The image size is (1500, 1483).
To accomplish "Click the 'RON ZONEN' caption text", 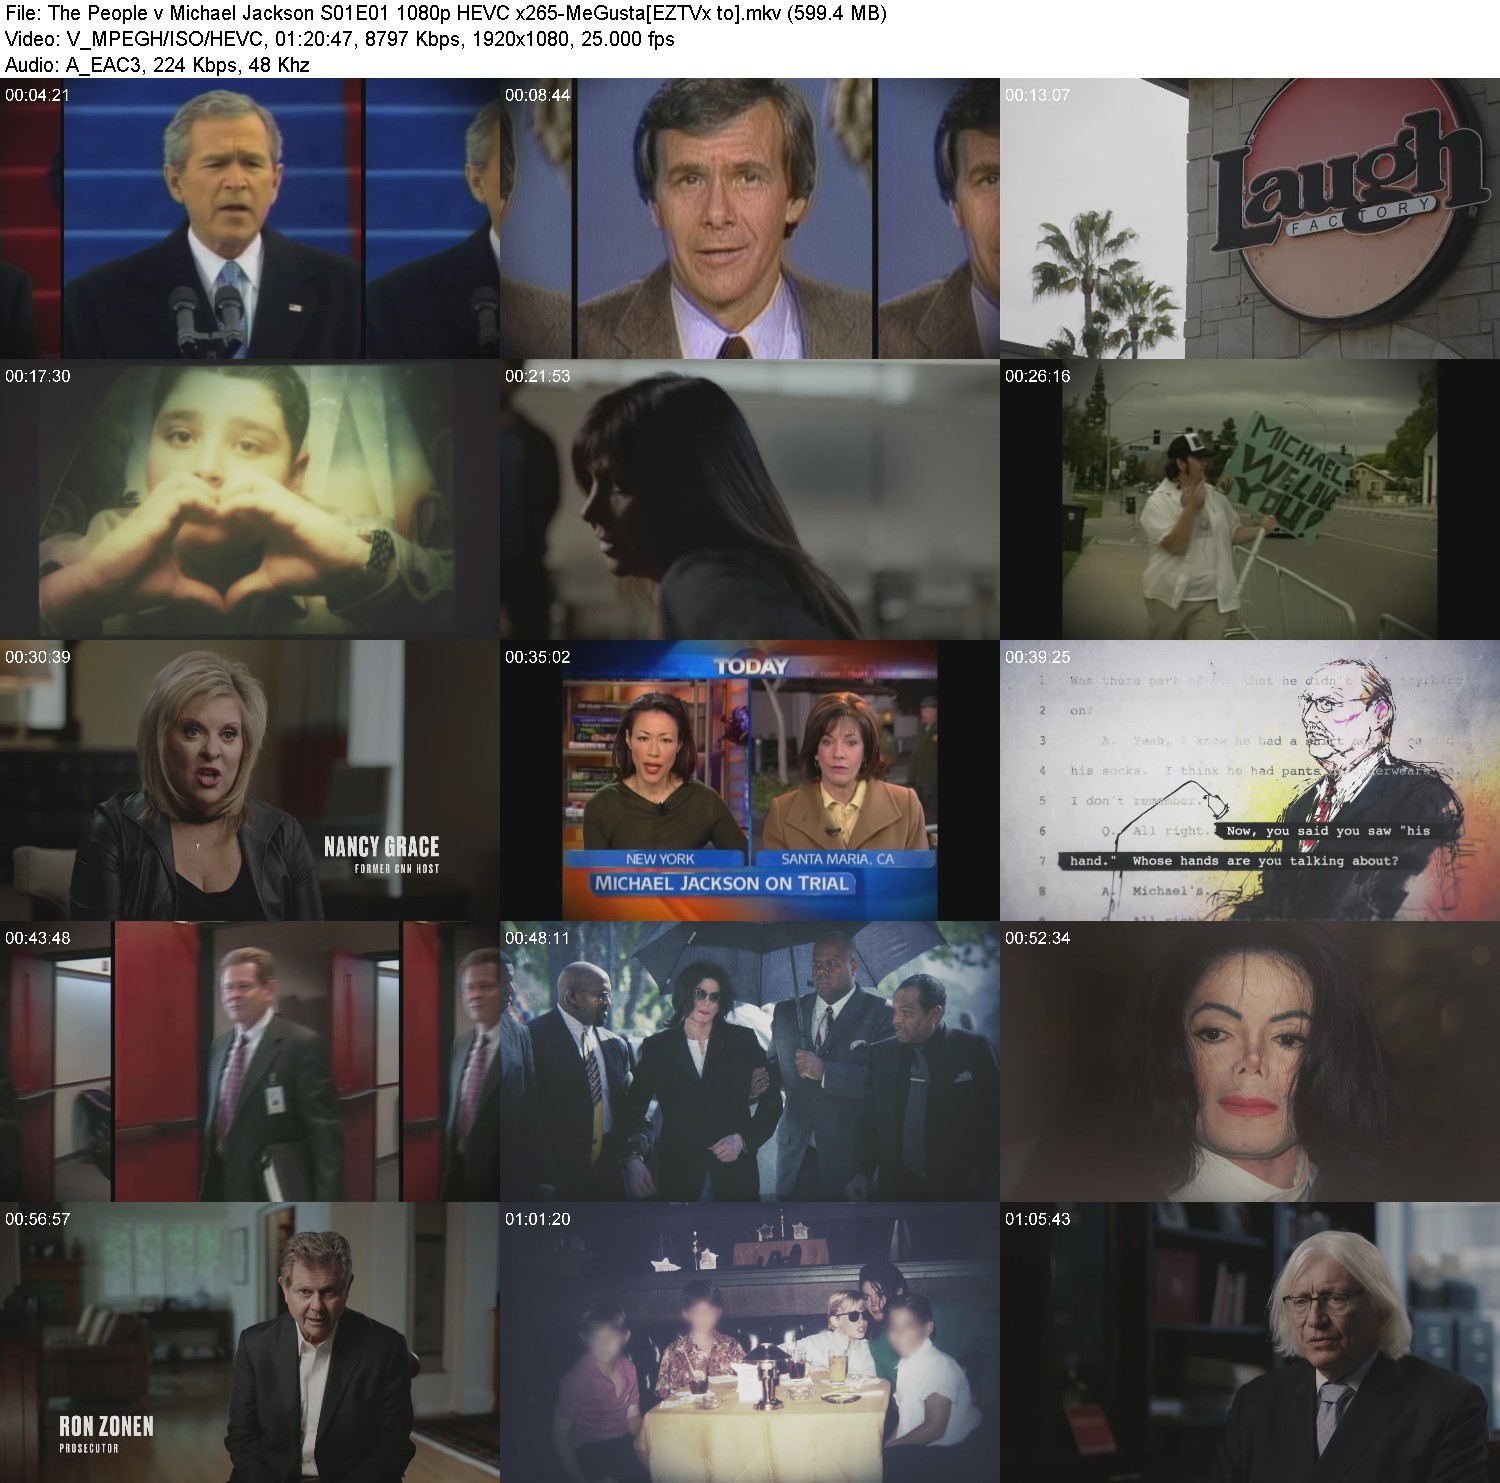I will point(106,1426).
